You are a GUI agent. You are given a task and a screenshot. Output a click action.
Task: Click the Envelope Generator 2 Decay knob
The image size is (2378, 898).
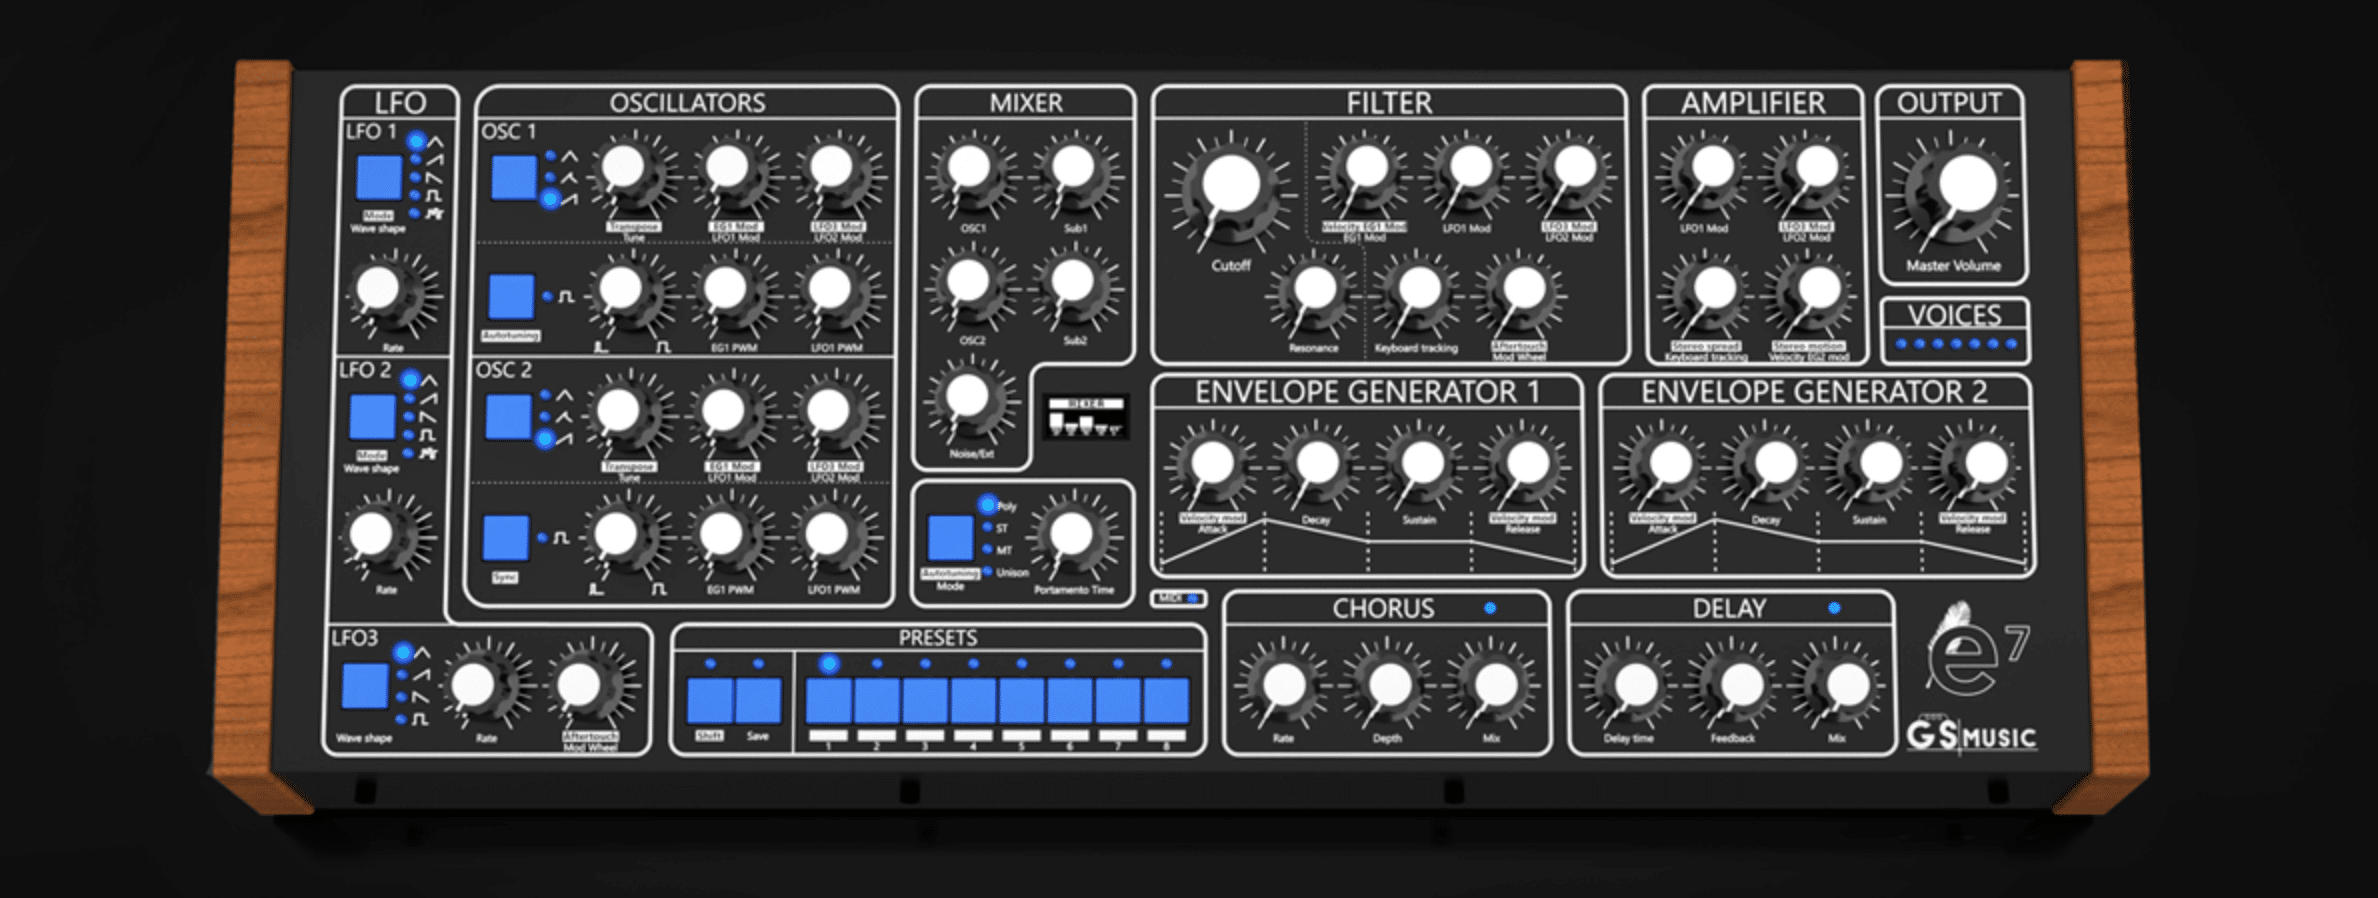click(x=1775, y=464)
